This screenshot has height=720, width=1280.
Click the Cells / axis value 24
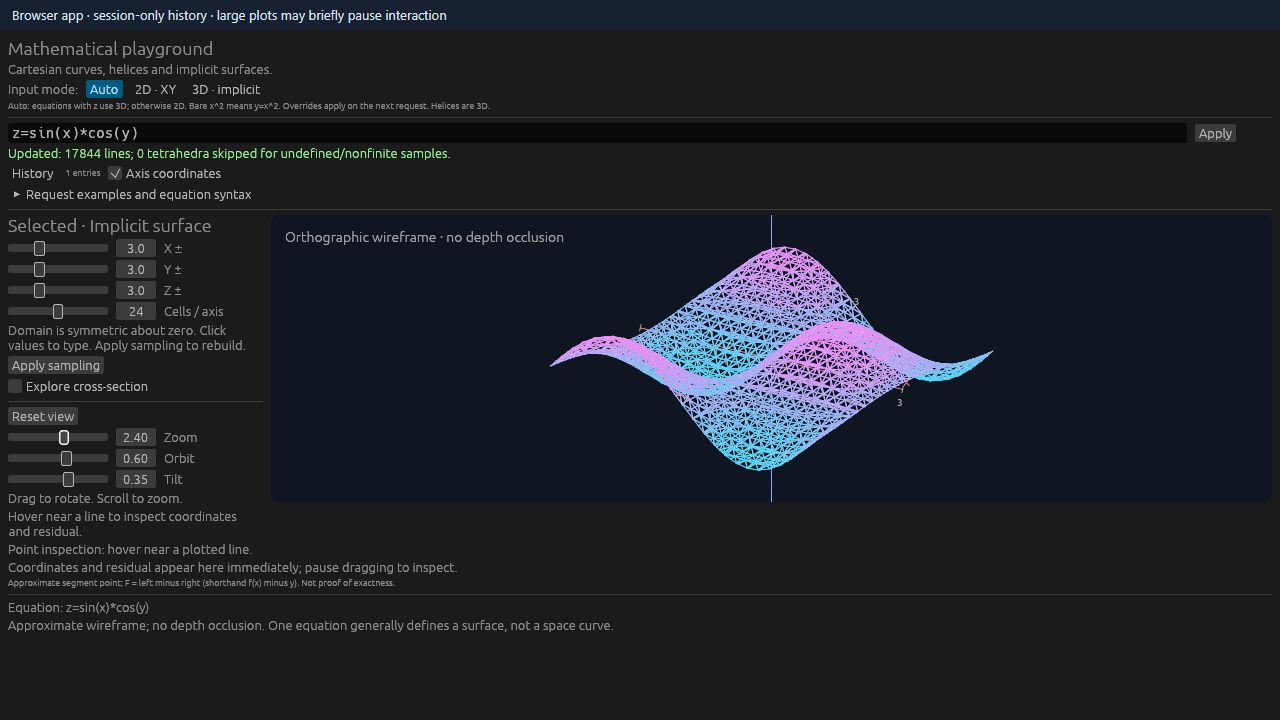click(136, 311)
